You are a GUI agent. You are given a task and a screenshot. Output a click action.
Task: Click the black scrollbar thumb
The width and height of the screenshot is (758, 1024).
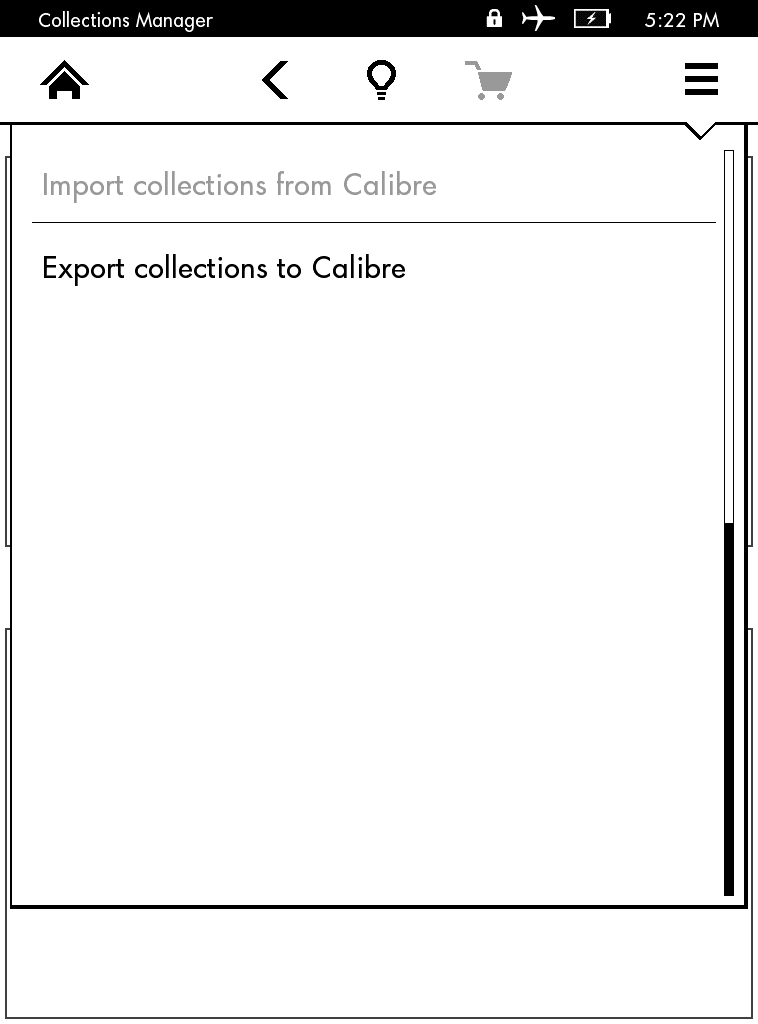[729, 709]
